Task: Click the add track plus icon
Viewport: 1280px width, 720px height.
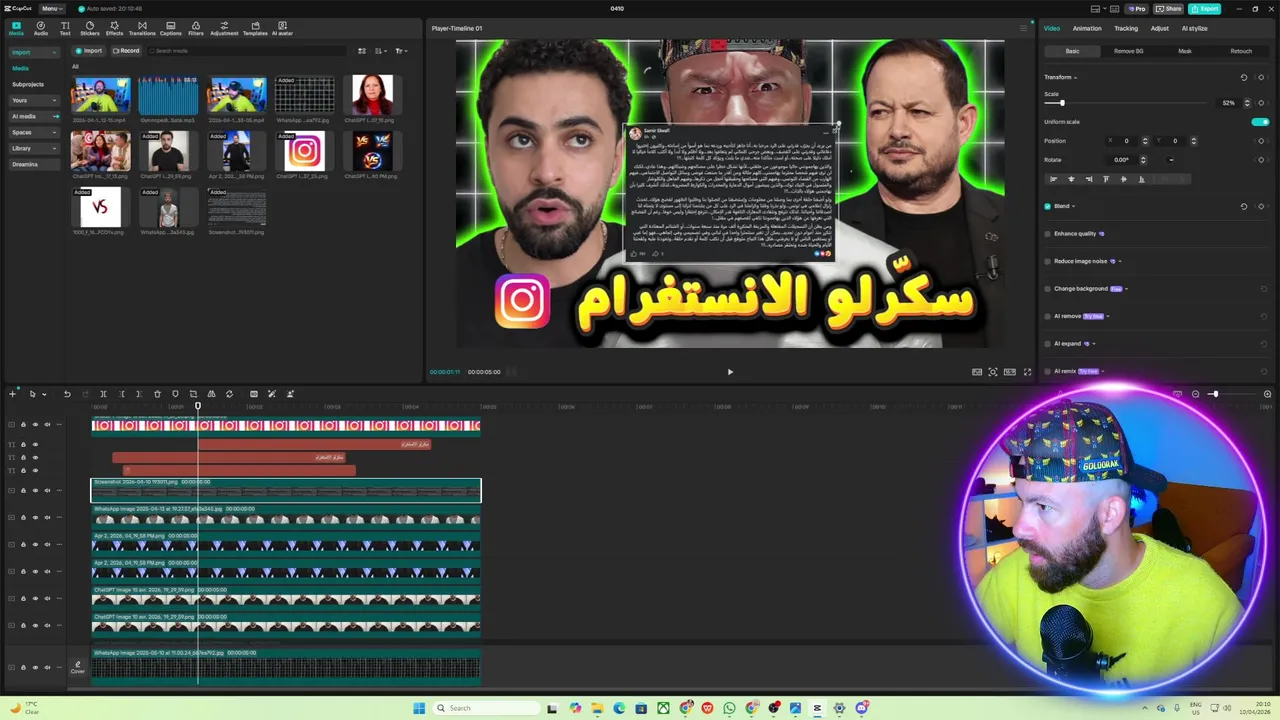Action: pyautogui.click(x=13, y=394)
